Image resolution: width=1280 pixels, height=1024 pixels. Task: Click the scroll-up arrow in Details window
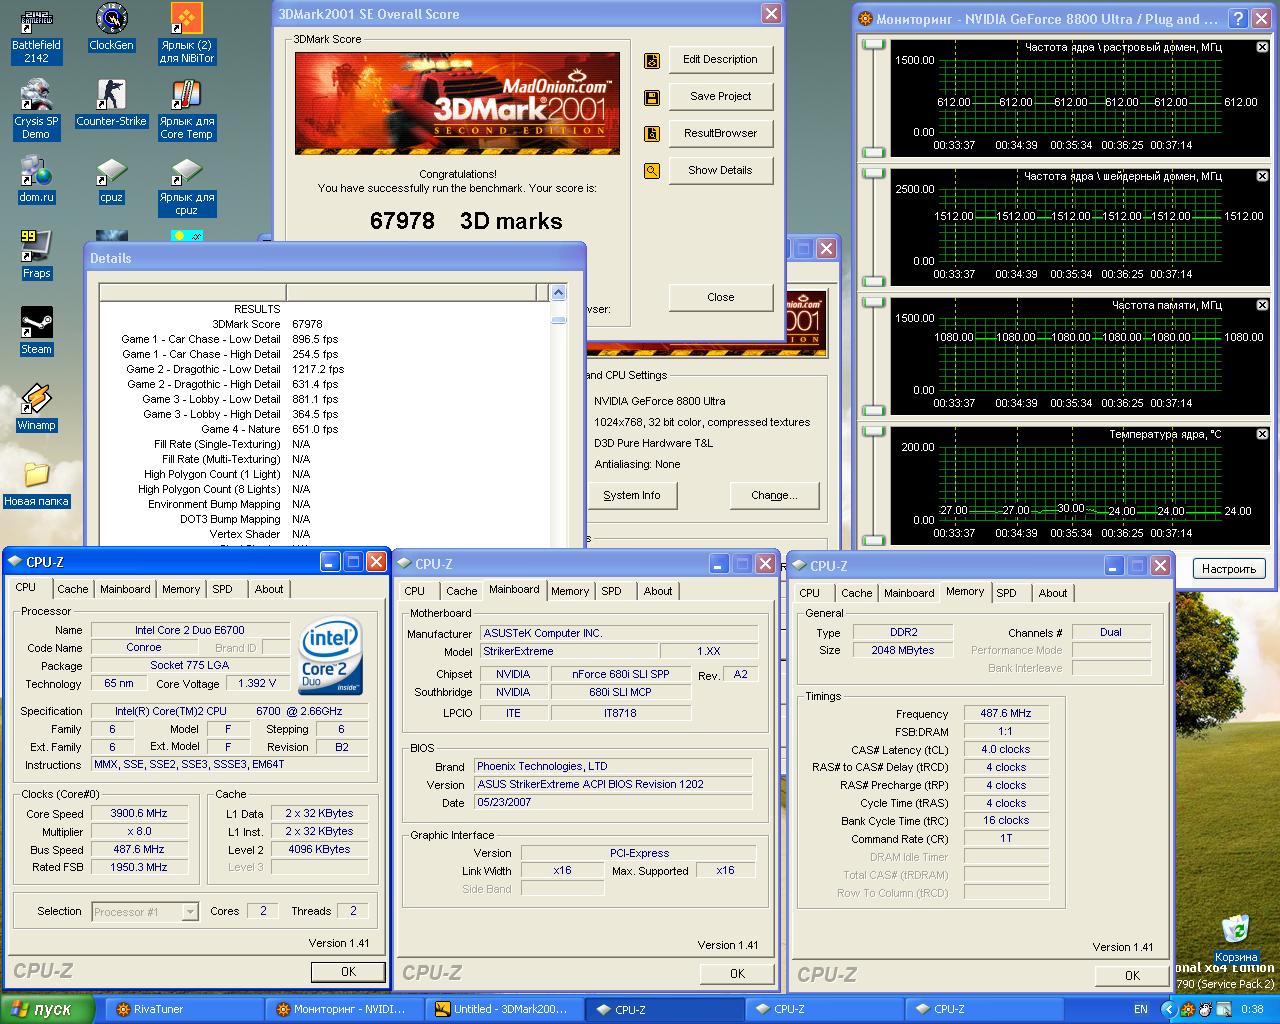pos(558,293)
